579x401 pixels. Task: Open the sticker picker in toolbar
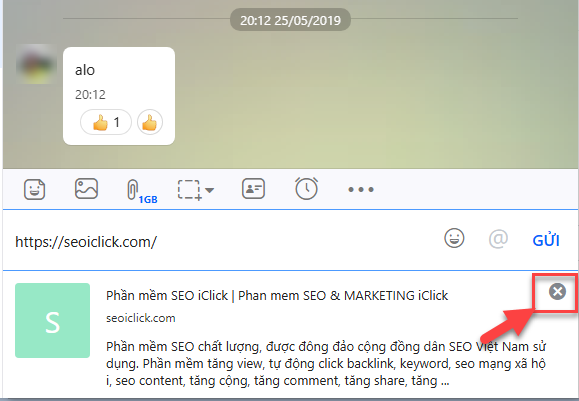[34, 189]
